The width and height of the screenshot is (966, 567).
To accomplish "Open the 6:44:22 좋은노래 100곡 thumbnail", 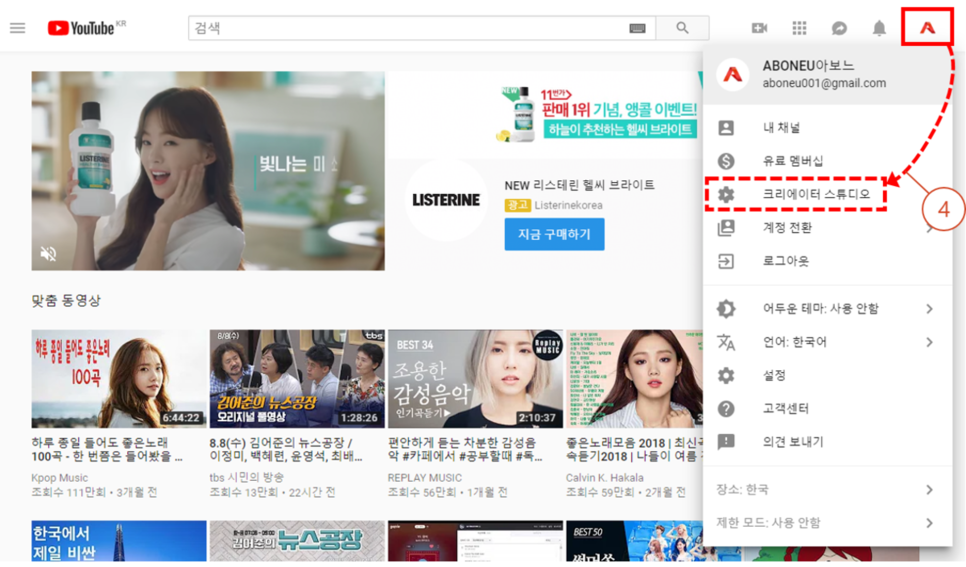I will pos(119,379).
